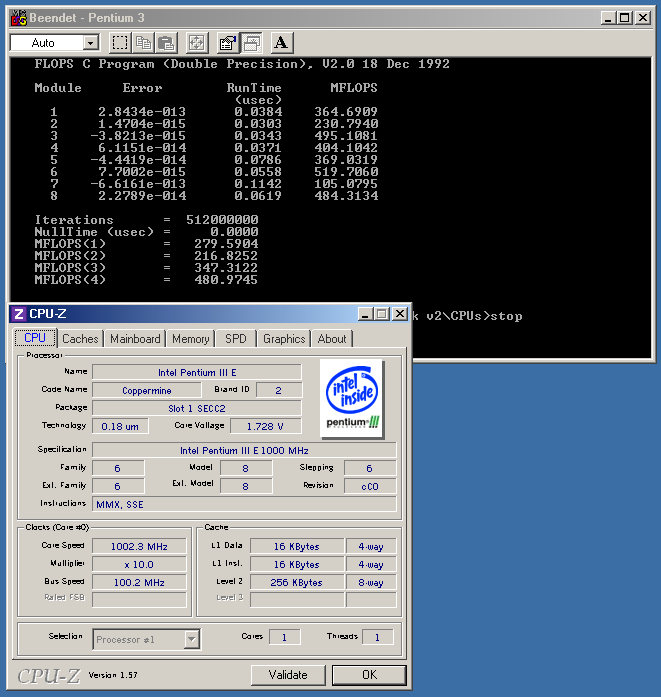Click the CPU-Z 'Z' title bar icon
Image resolution: width=661 pixels, height=697 pixels.
point(19,314)
